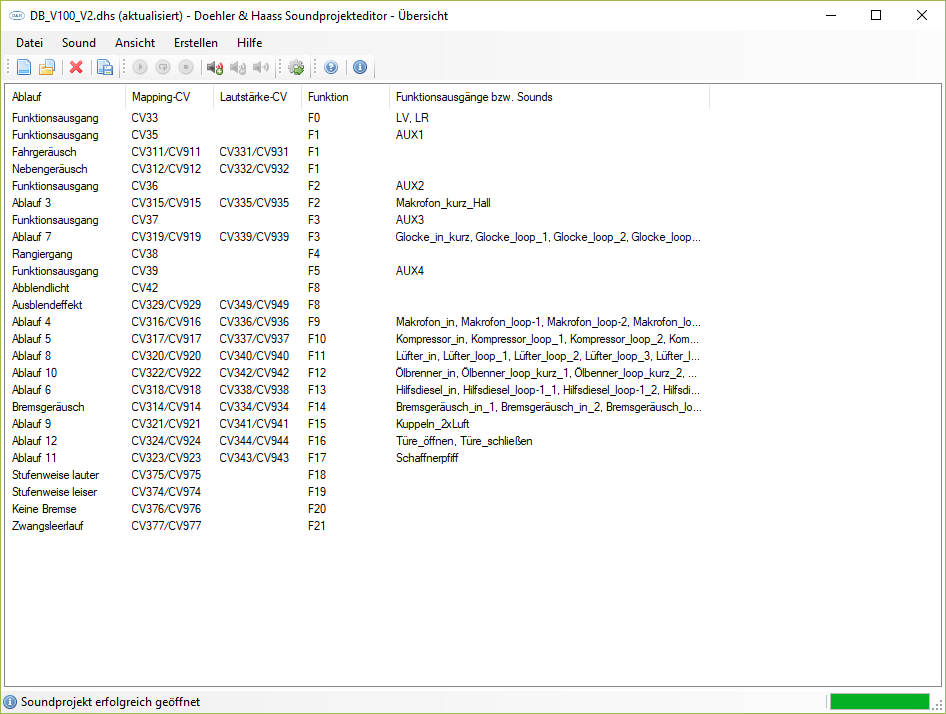Screen dimensions: 946x714
Task: Sort by the Mapping-CV column header
Action: [169, 97]
